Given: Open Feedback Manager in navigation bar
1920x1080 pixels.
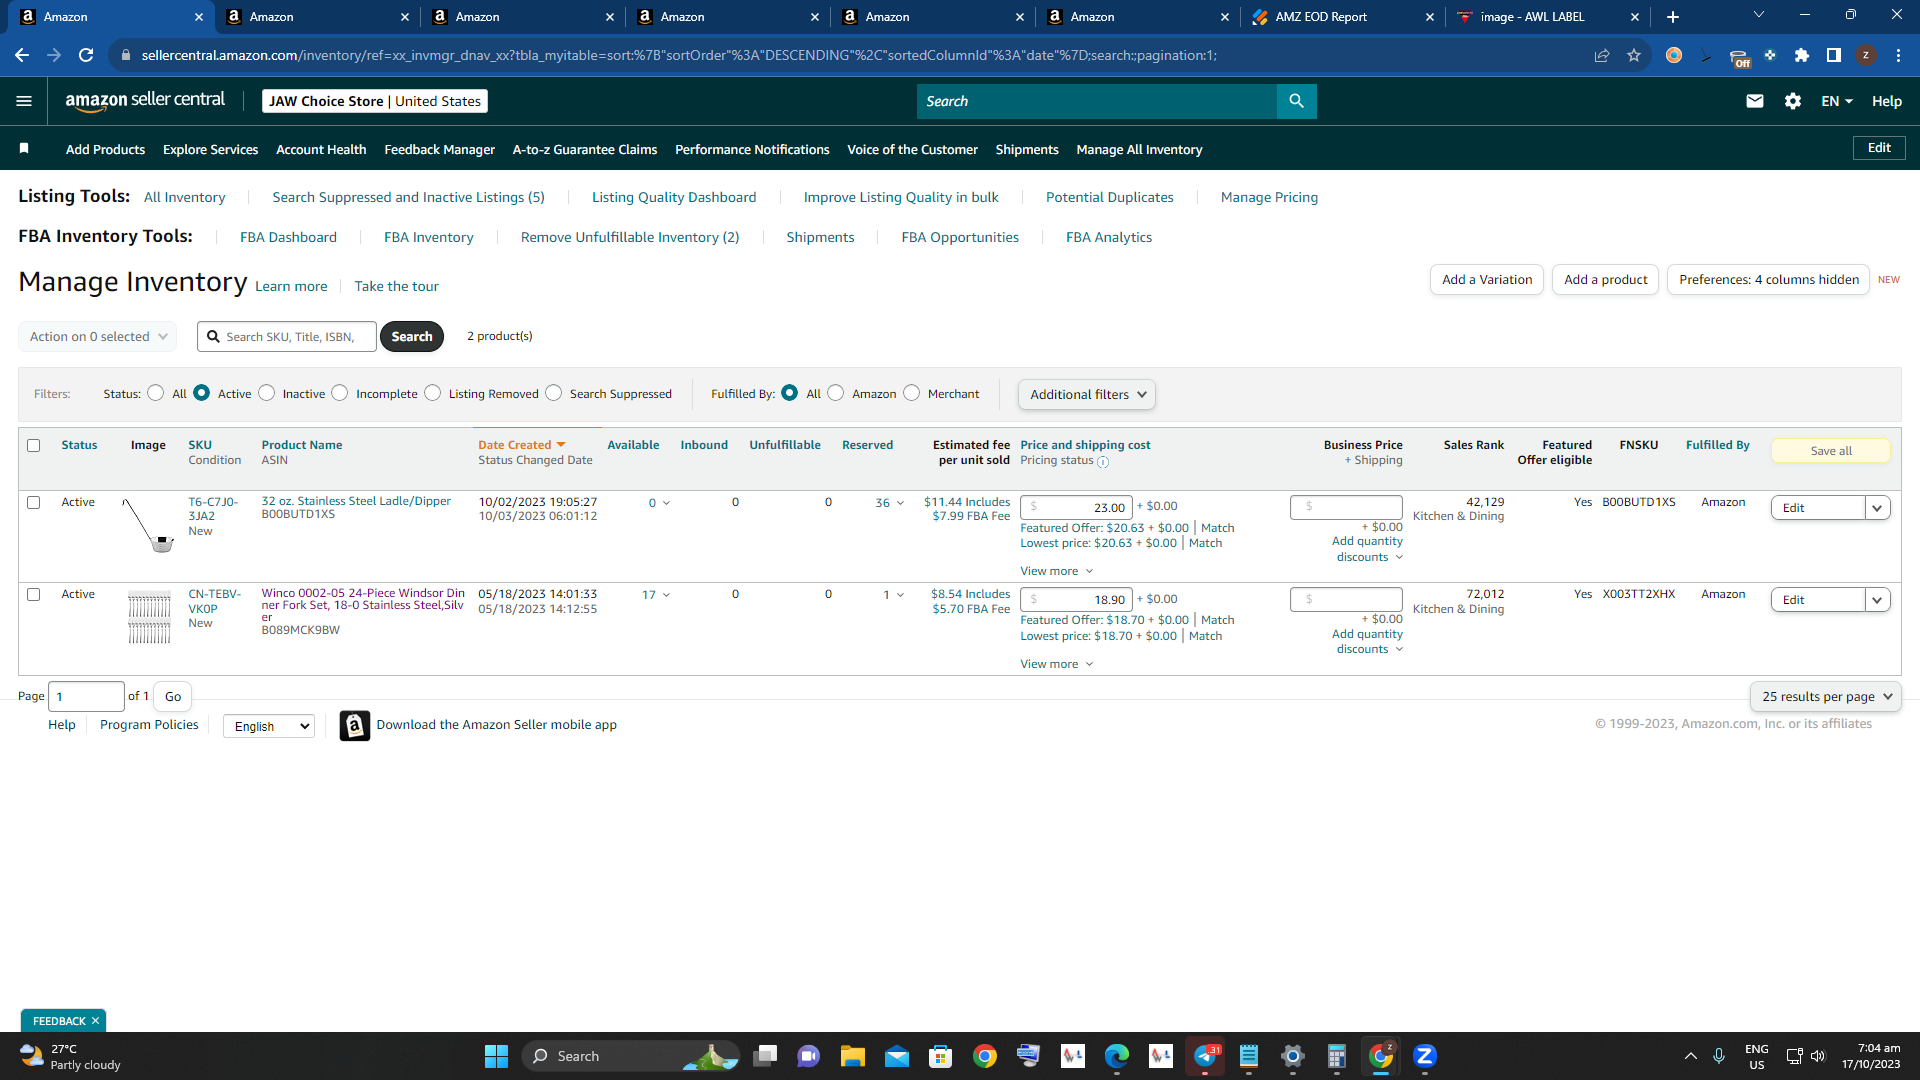Looking at the screenshot, I should (x=440, y=149).
